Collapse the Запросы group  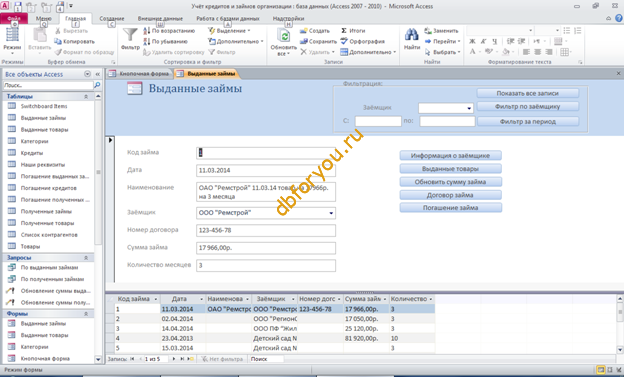point(86,258)
